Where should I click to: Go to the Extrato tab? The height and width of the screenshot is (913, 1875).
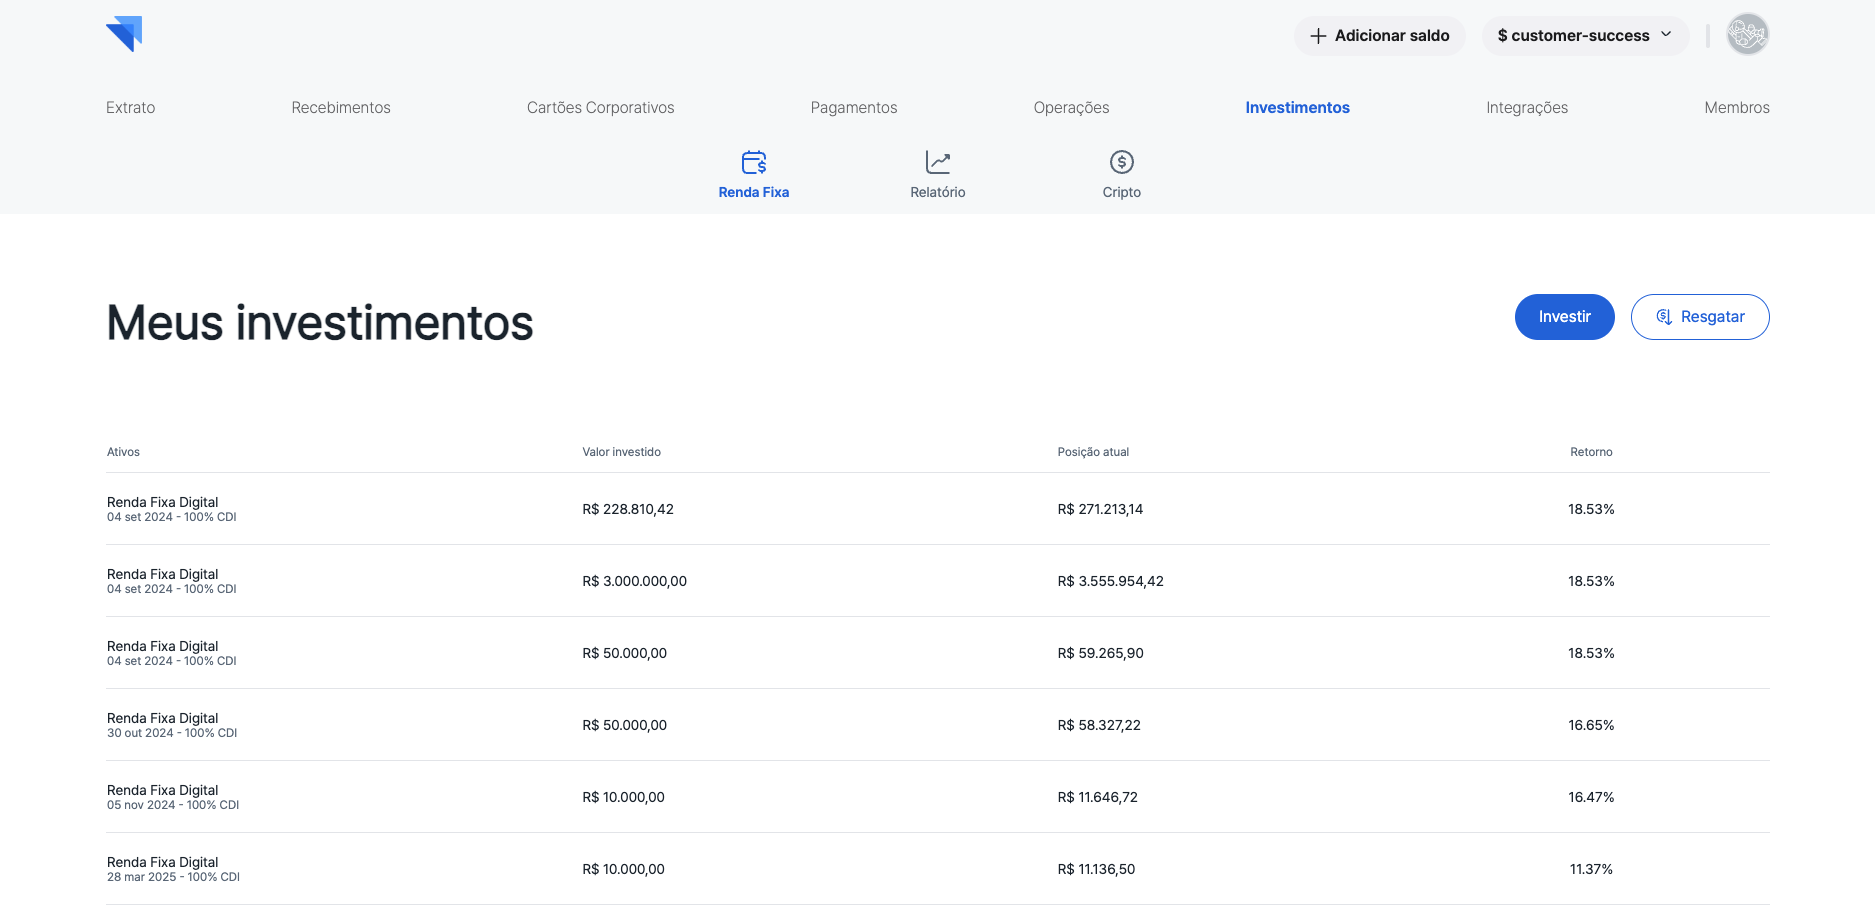(x=131, y=108)
